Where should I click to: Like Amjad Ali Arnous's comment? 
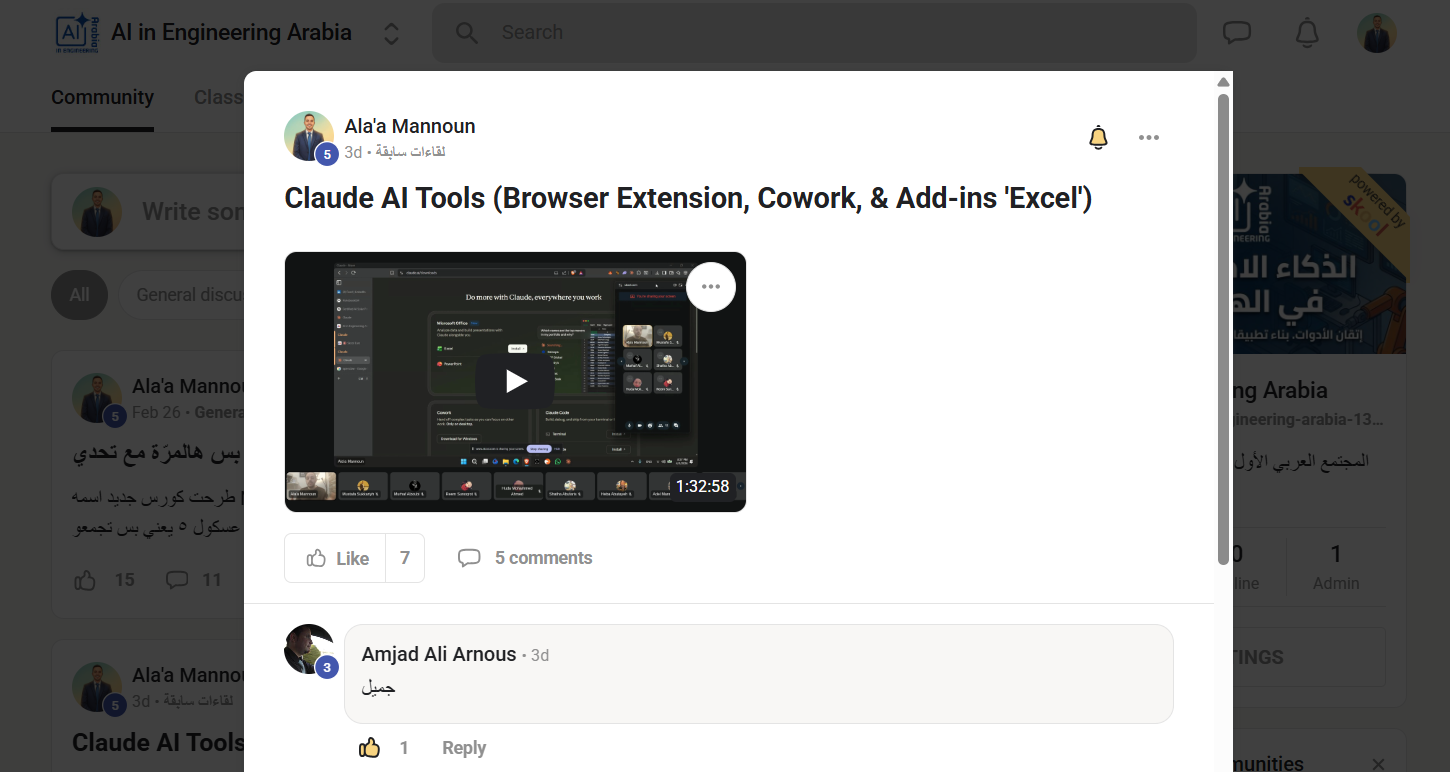(x=370, y=747)
